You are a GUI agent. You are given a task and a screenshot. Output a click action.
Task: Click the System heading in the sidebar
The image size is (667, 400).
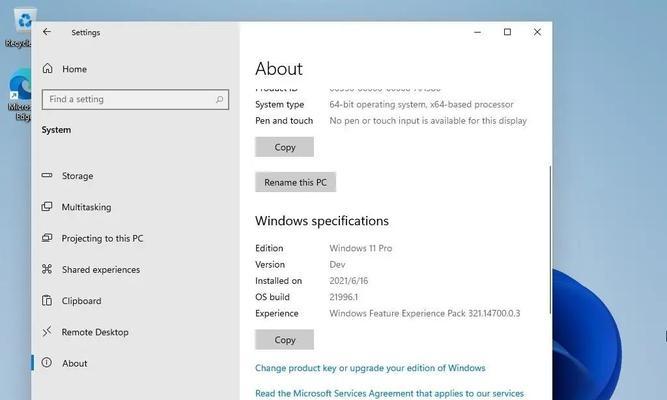click(x=56, y=130)
